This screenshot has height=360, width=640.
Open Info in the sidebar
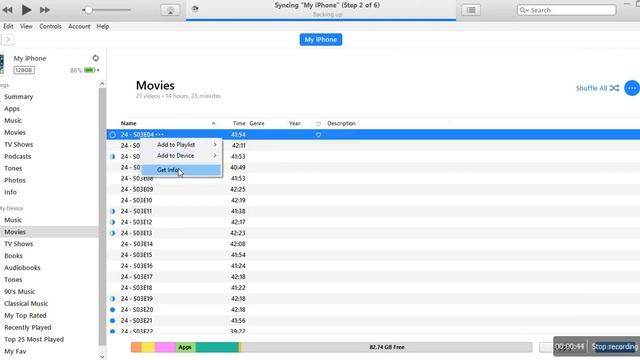(x=10, y=192)
